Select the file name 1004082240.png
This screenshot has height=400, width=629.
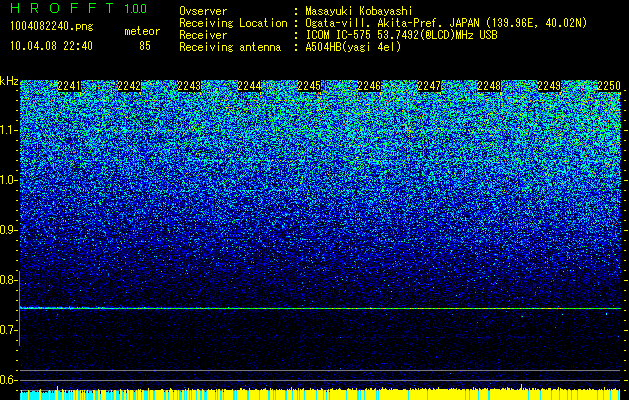[52, 26]
